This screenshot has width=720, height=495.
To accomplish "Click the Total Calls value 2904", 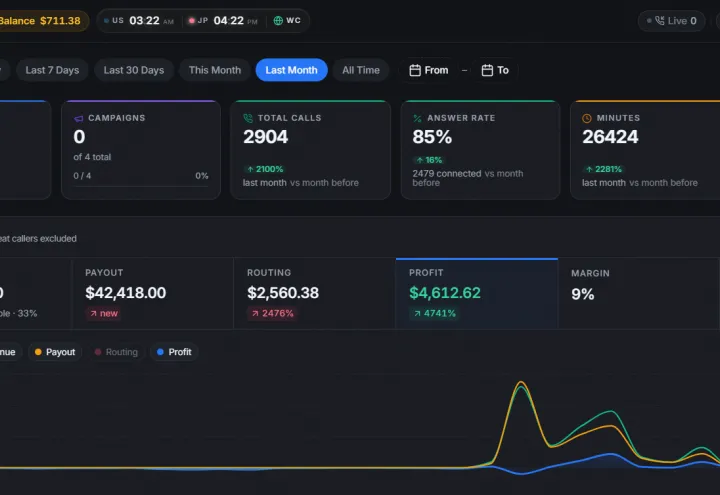I will (265, 137).
